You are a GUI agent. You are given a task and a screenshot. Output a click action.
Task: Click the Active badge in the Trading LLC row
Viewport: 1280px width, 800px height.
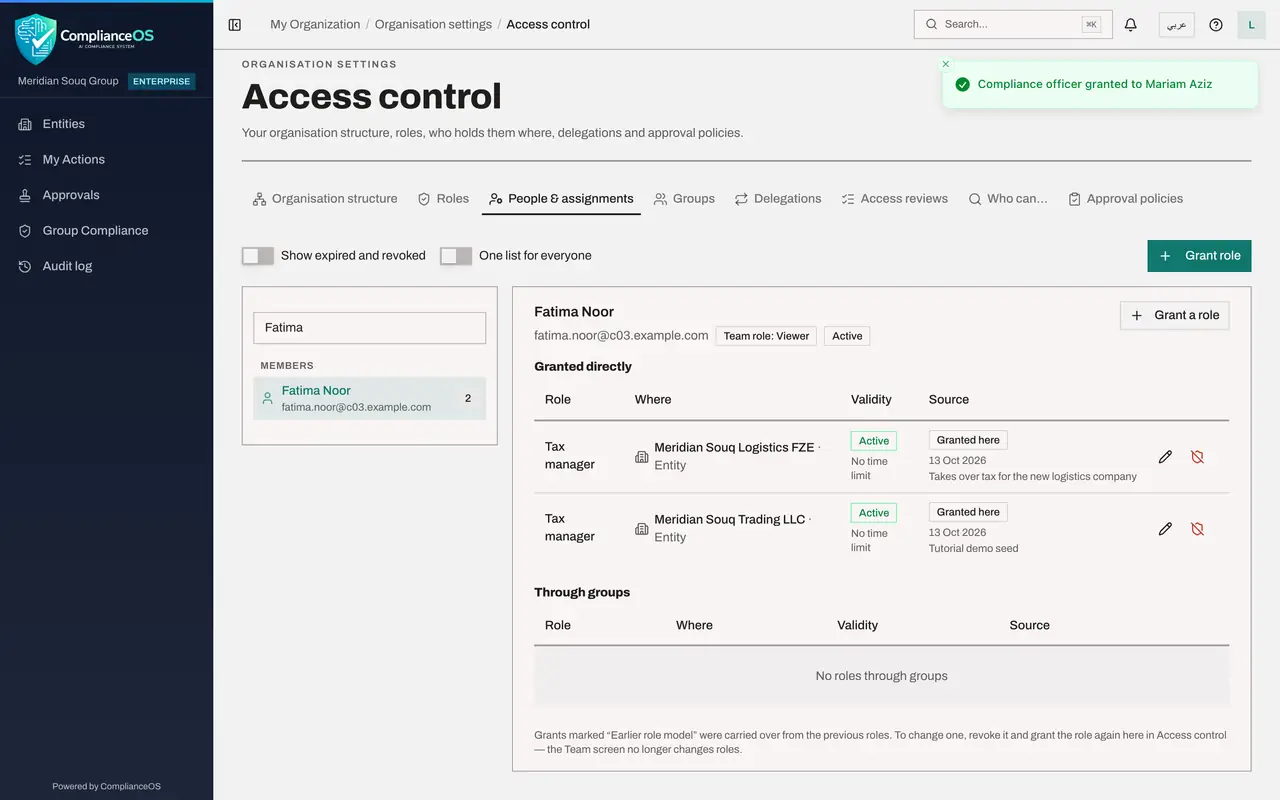pos(874,513)
